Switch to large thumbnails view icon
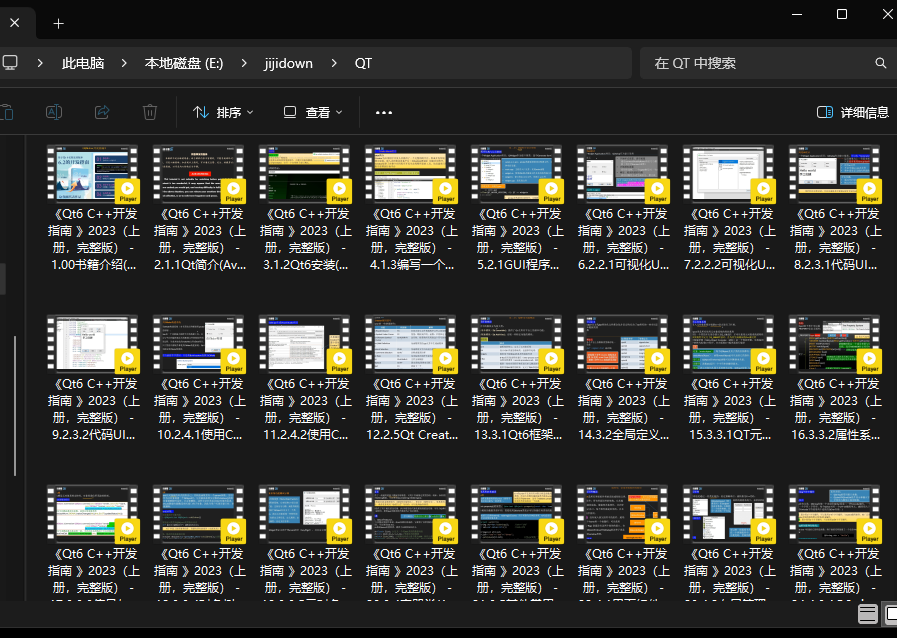897x638 pixels. coord(890,614)
